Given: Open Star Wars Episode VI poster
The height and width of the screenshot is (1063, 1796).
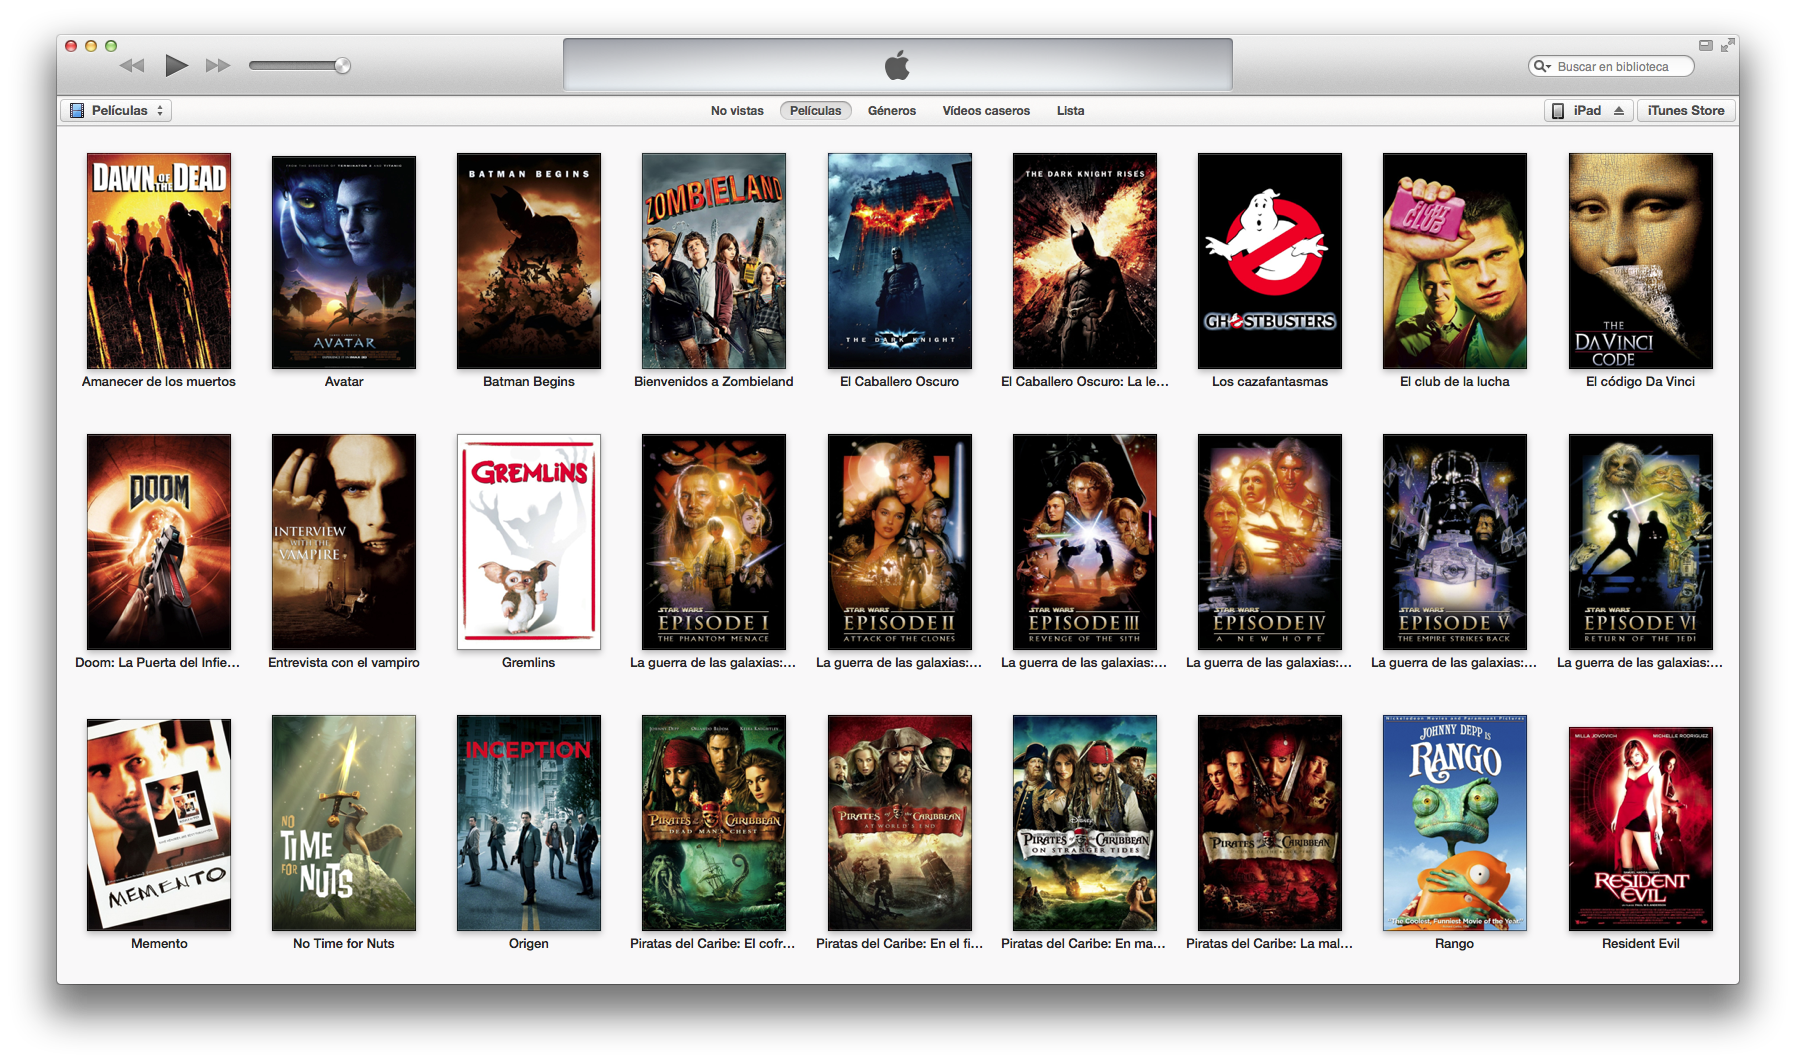Looking at the screenshot, I should 1641,542.
